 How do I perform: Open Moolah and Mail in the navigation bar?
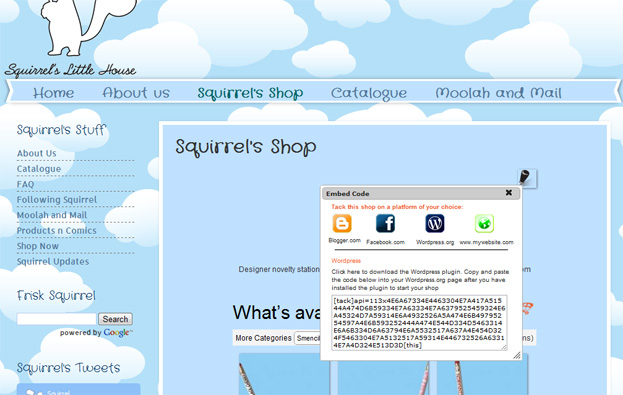coord(498,93)
